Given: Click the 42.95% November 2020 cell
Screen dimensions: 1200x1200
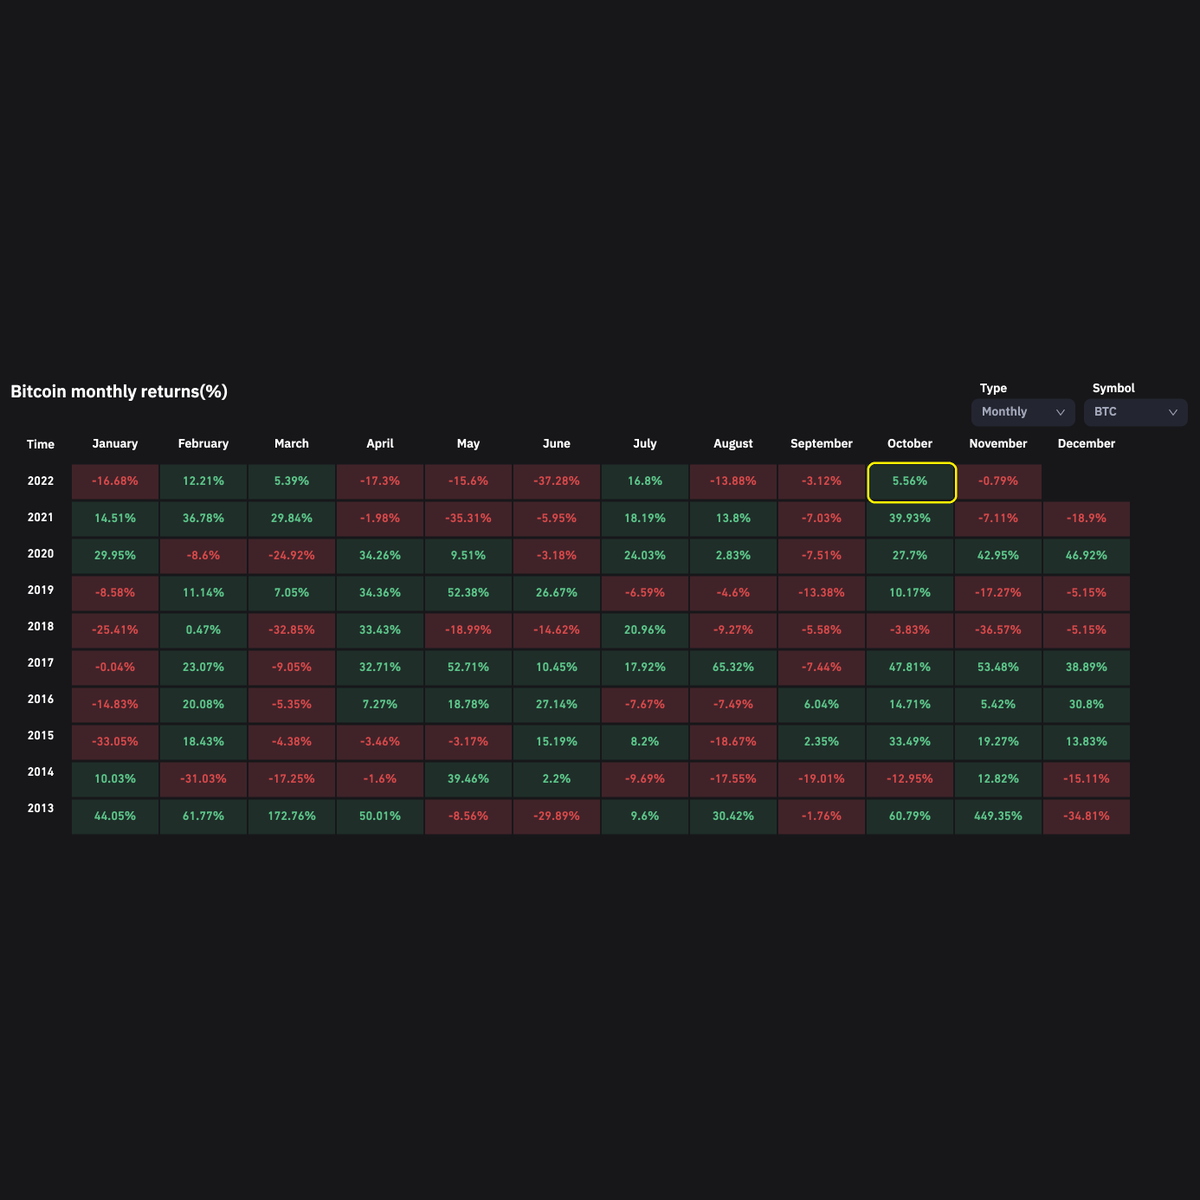Looking at the screenshot, I should coord(998,556).
